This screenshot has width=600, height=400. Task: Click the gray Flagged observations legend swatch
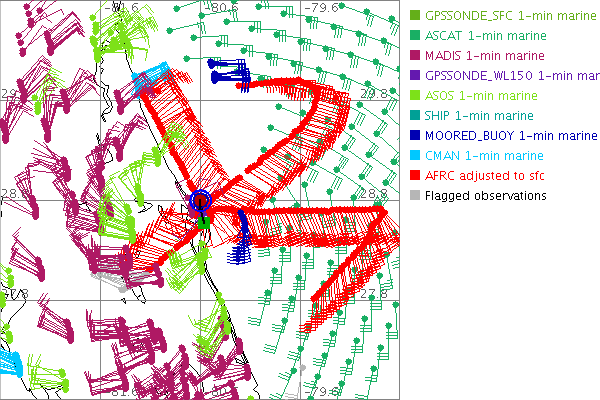pyautogui.click(x=415, y=195)
